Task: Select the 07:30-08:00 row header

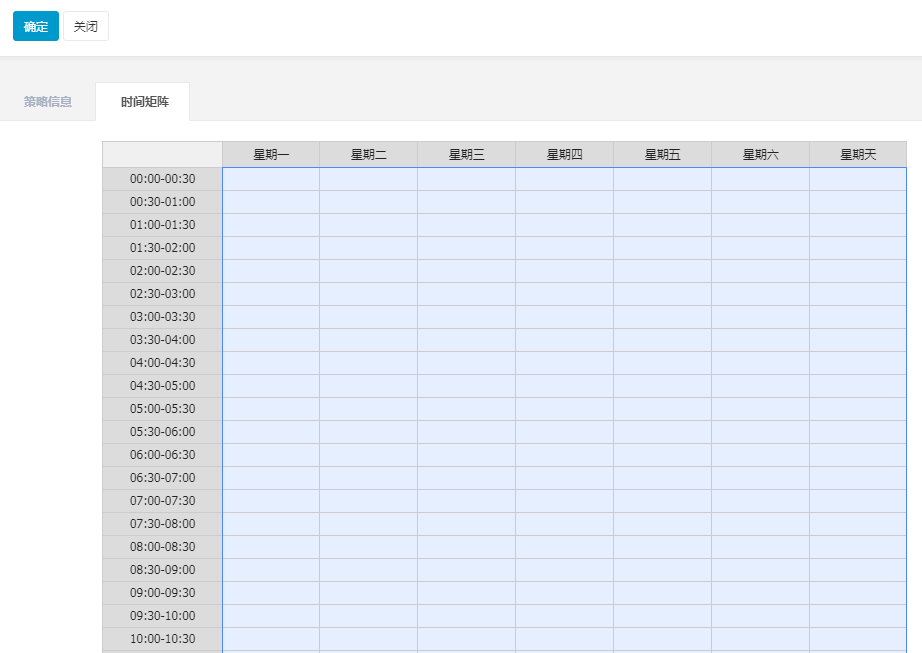Action: (163, 524)
